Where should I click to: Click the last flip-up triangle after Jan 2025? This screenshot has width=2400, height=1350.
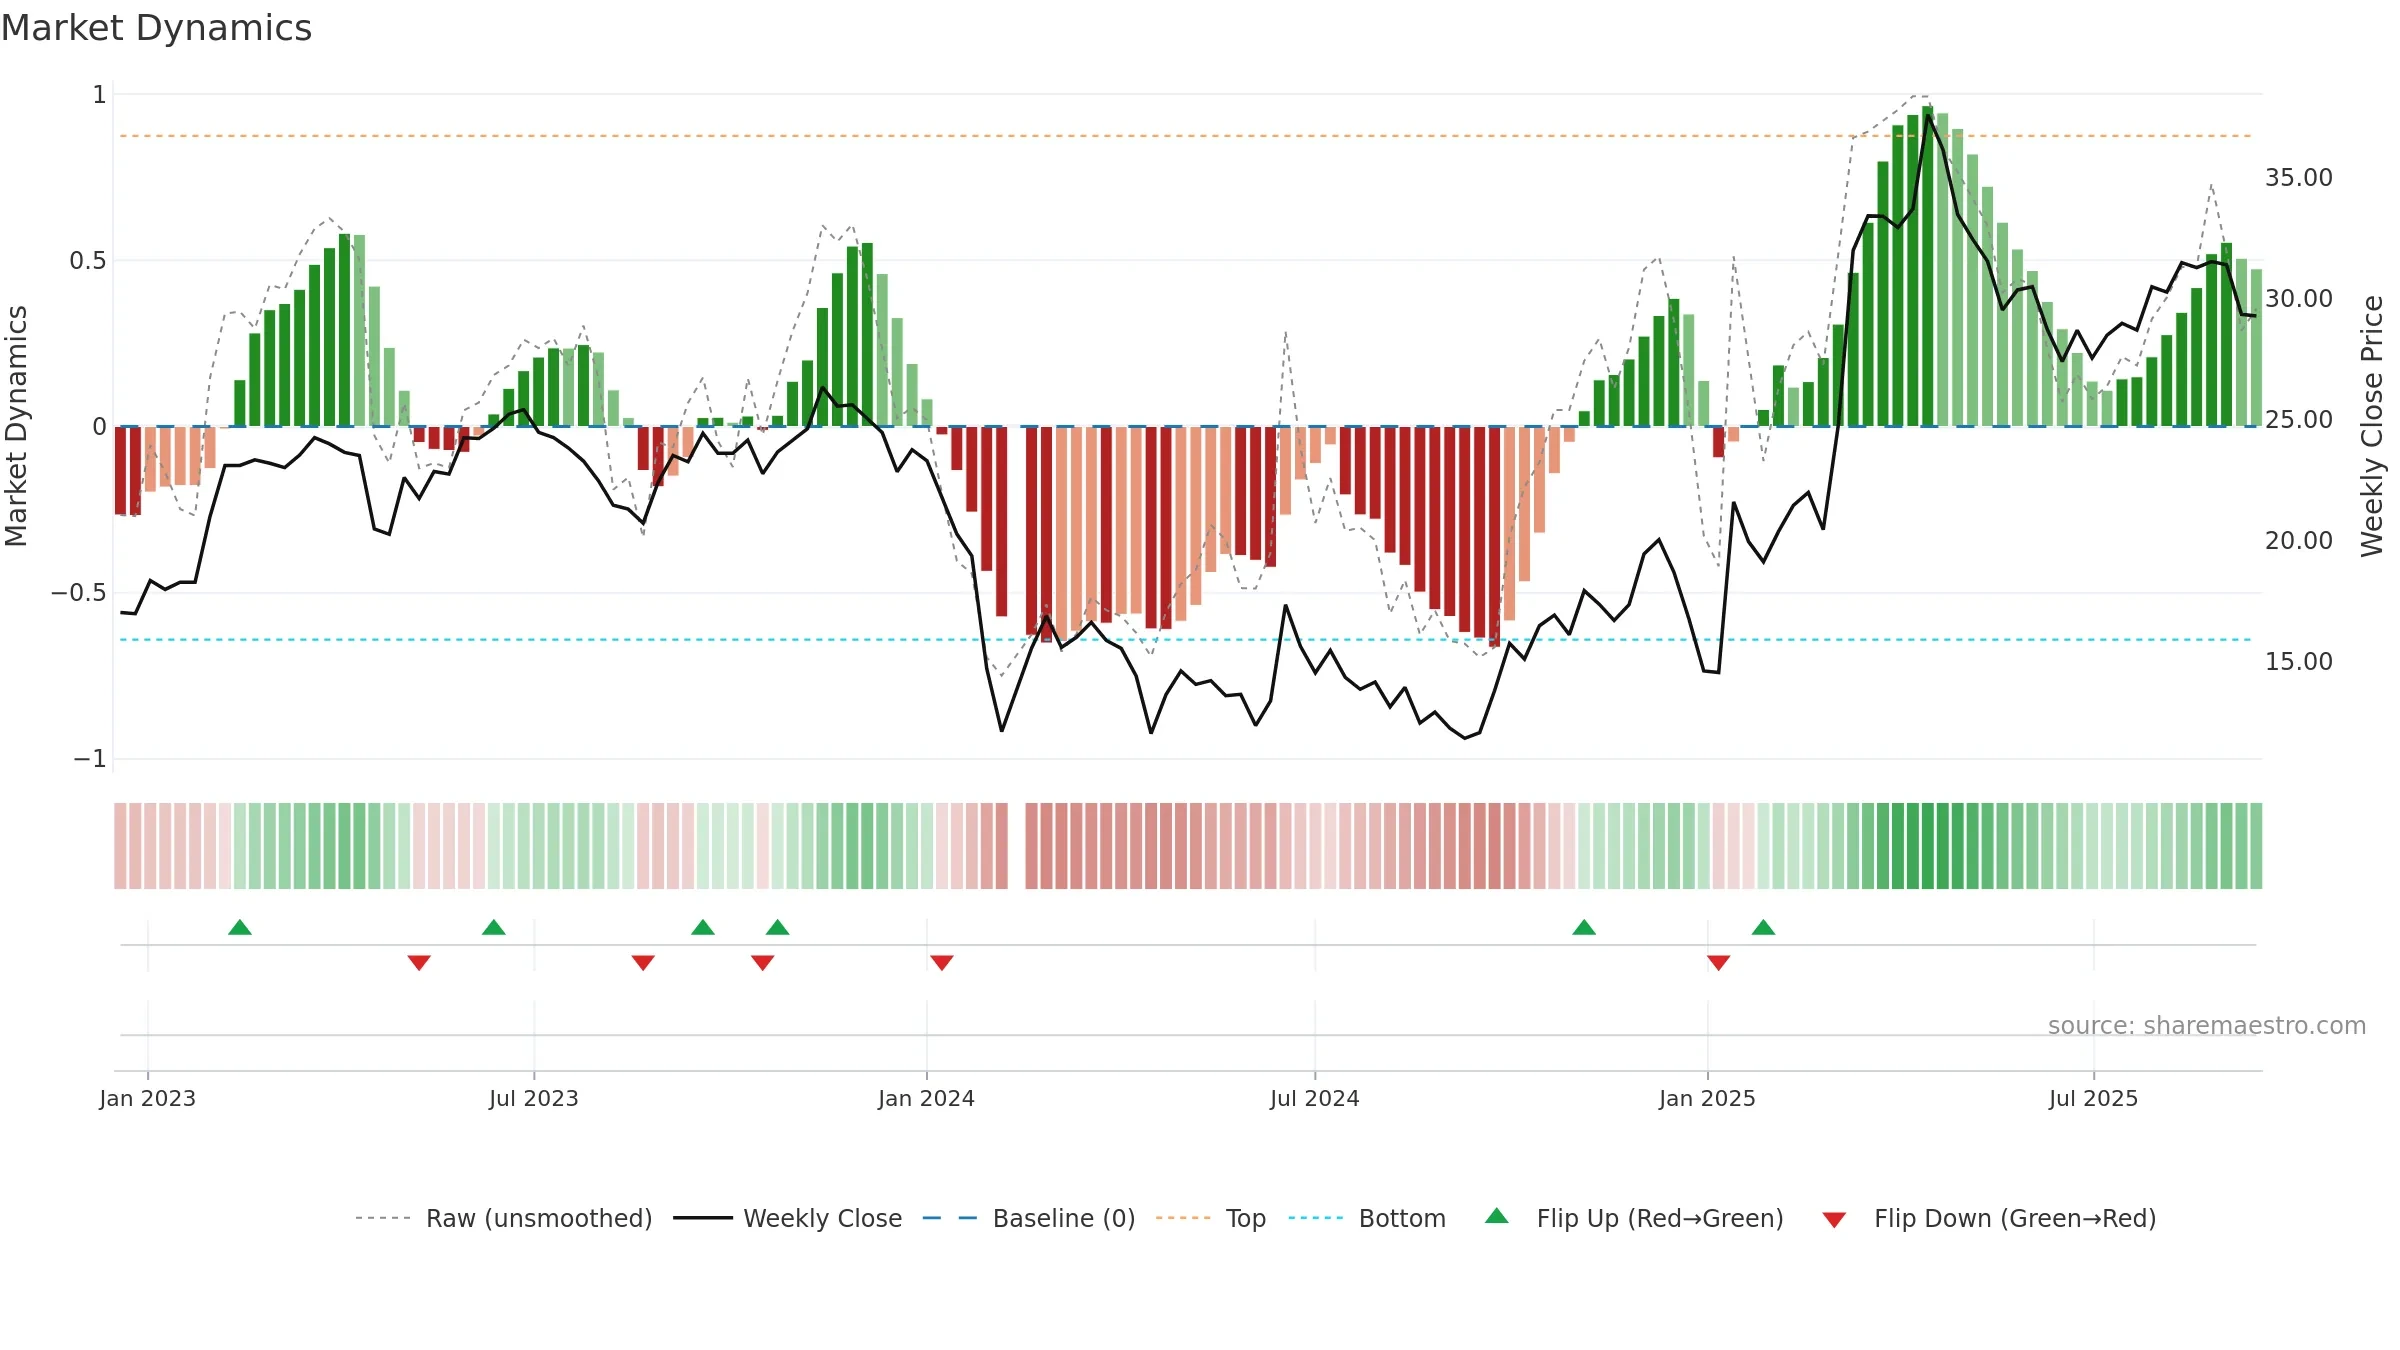coord(1764,927)
